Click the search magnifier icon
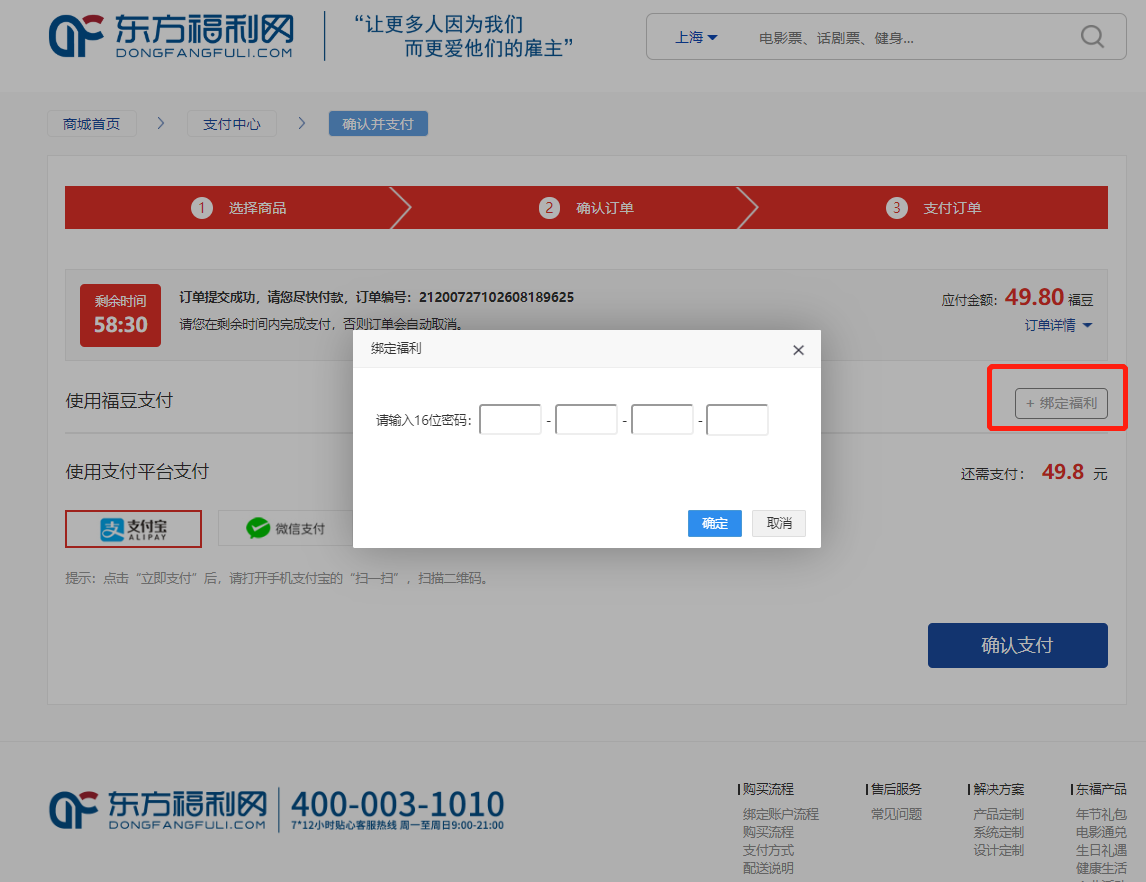The image size is (1146, 882). tap(1091, 36)
